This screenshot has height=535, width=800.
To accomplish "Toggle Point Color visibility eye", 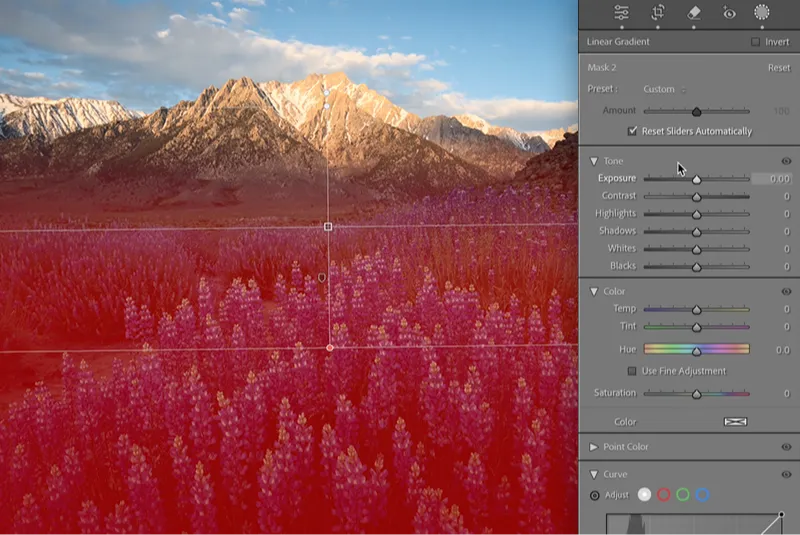I will pos(786,447).
